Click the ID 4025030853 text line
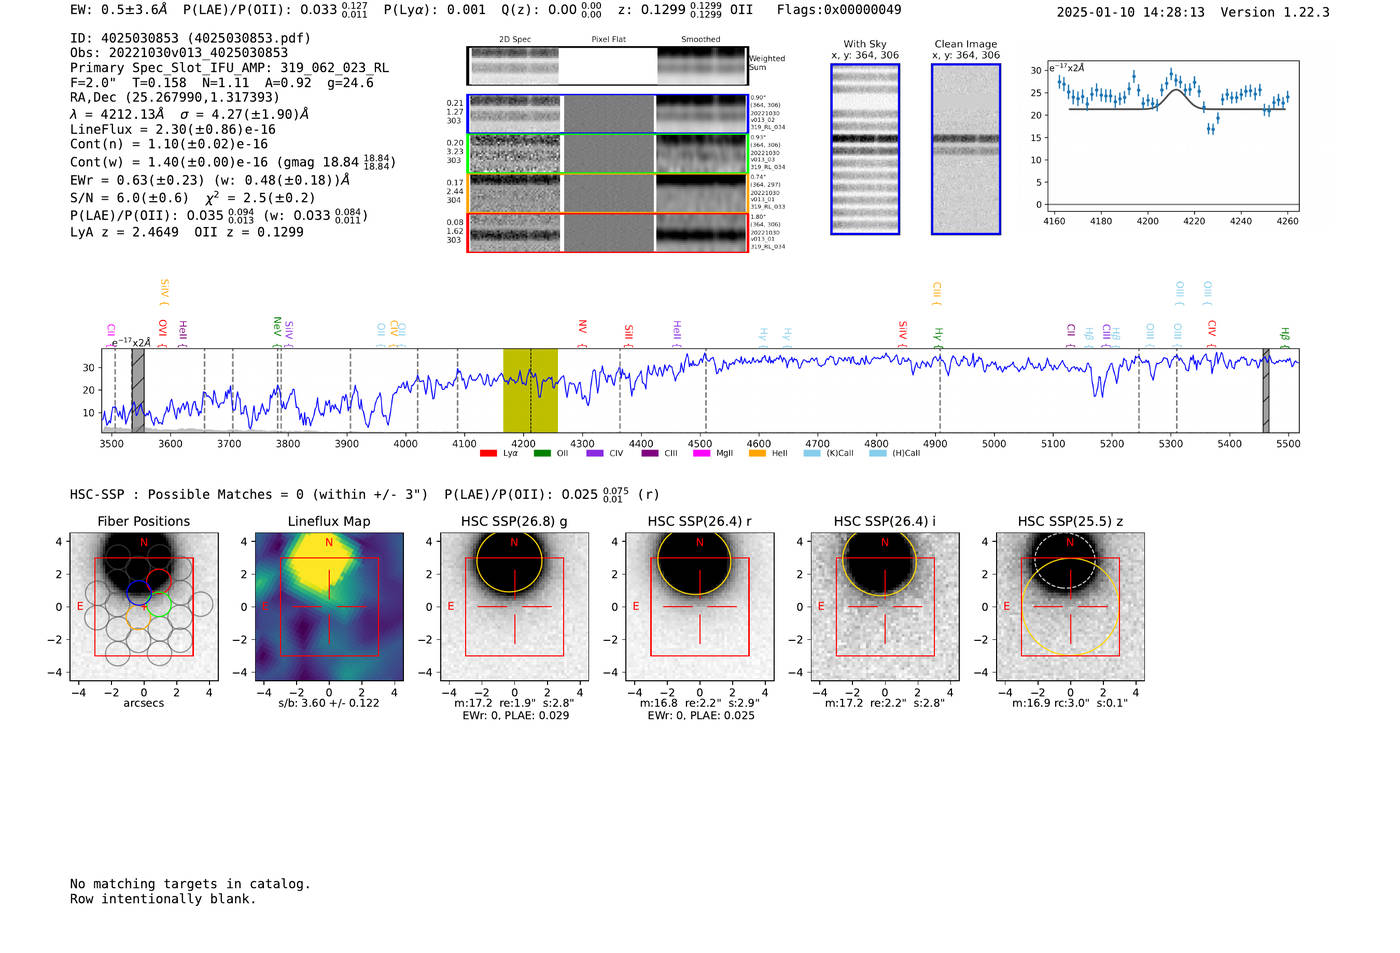1400x953 pixels. pos(190,38)
